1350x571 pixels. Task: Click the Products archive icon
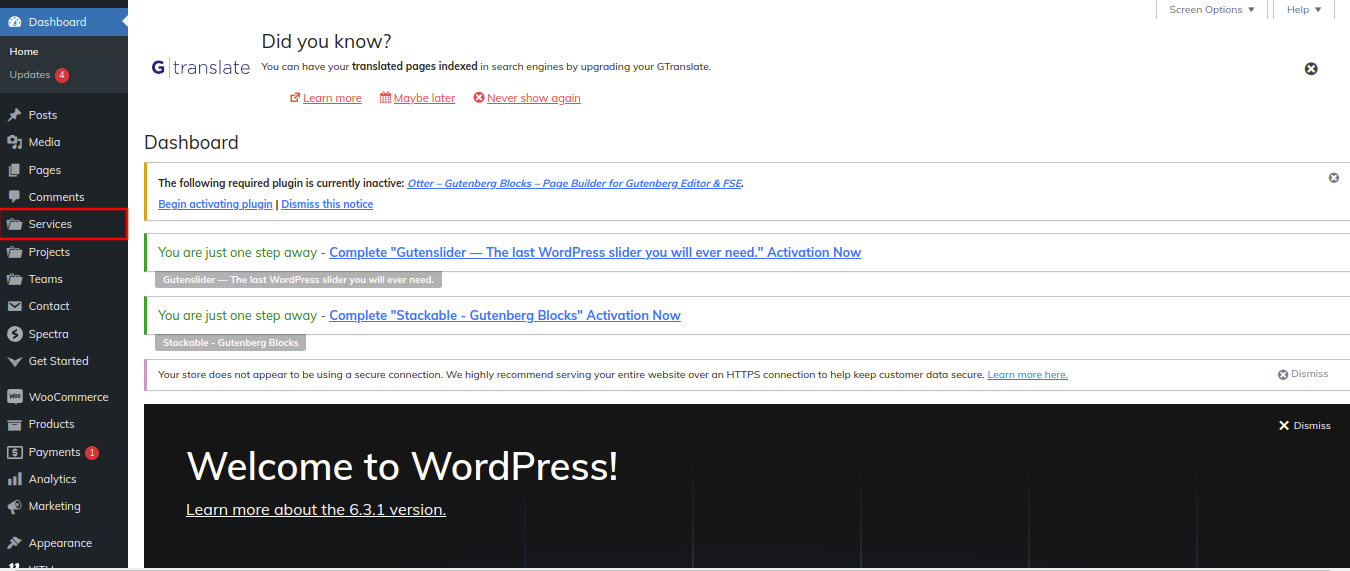pyautogui.click(x=14, y=424)
